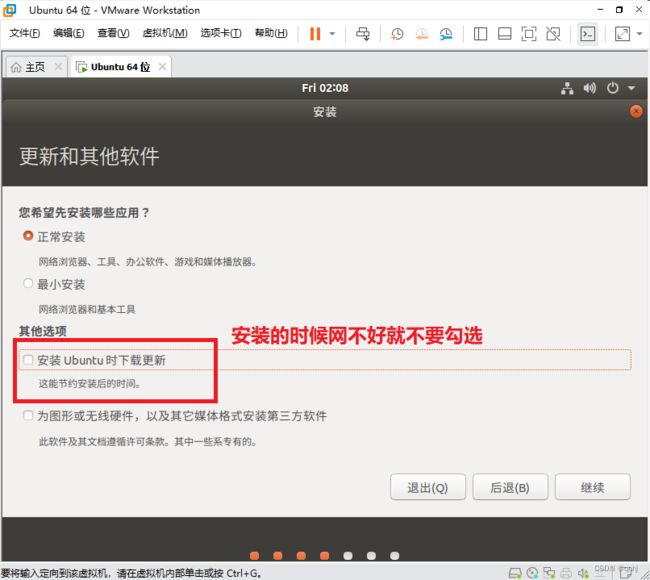
Task: Toggle the thumbnail bar panel
Action: pyautogui.click(x=504, y=34)
